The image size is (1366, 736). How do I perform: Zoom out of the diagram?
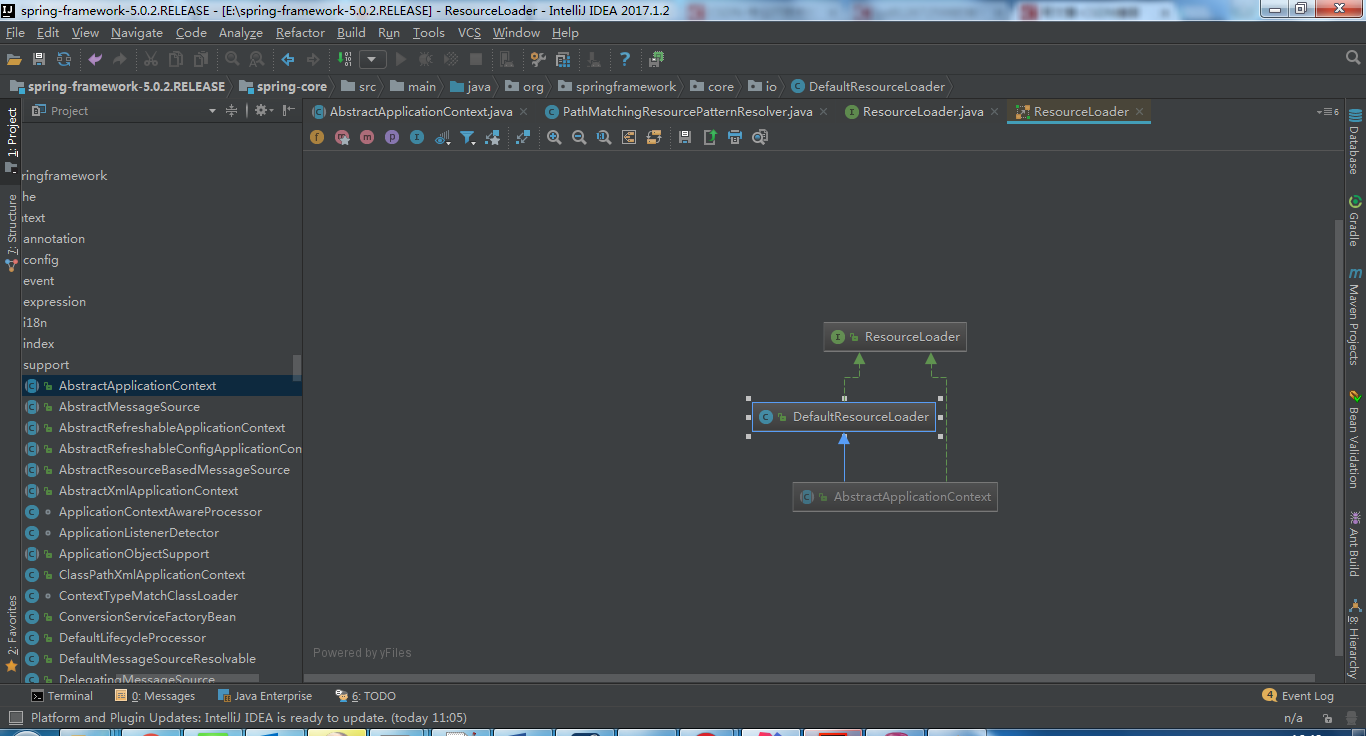(579, 137)
